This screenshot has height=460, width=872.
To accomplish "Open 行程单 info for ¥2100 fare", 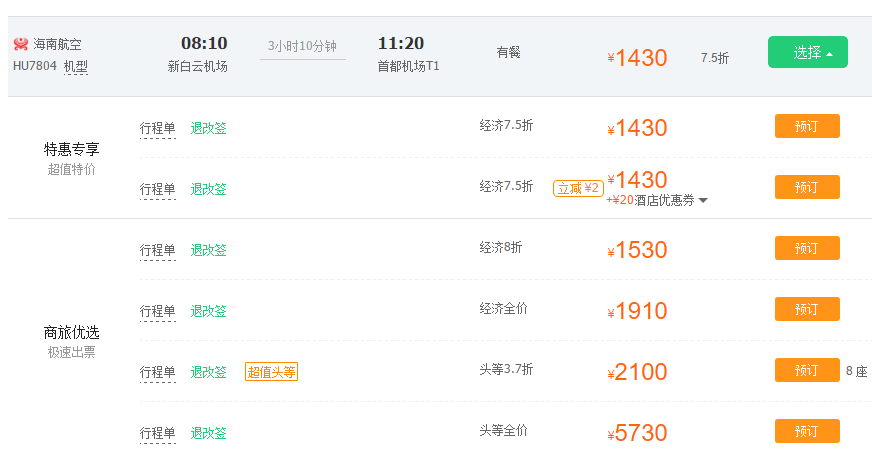I will click(x=157, y=372).
